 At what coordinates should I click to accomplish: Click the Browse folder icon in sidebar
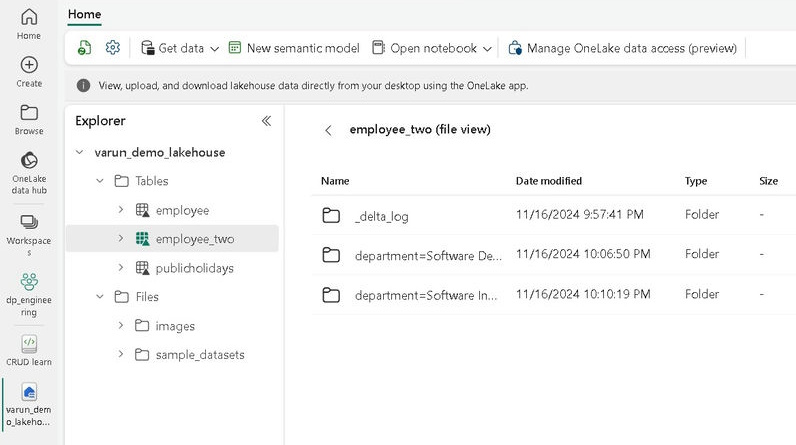point(29,113)
